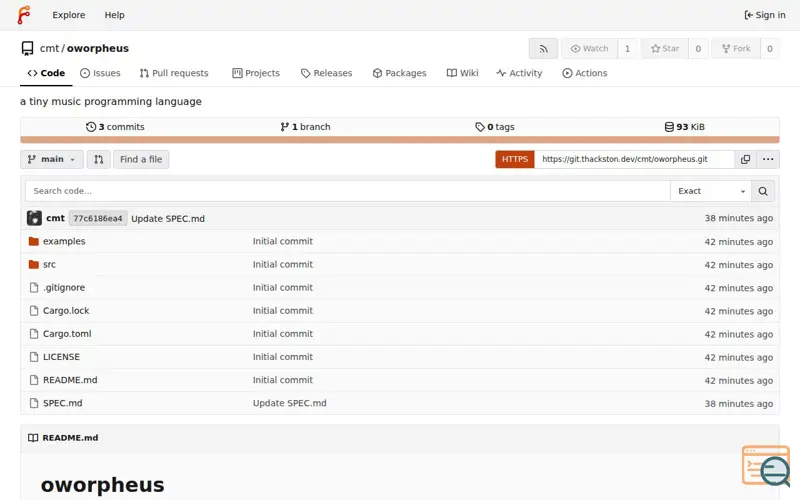800x500 pixels.
Task: Open the LICENSE file
Action: (x=61, y=357)
